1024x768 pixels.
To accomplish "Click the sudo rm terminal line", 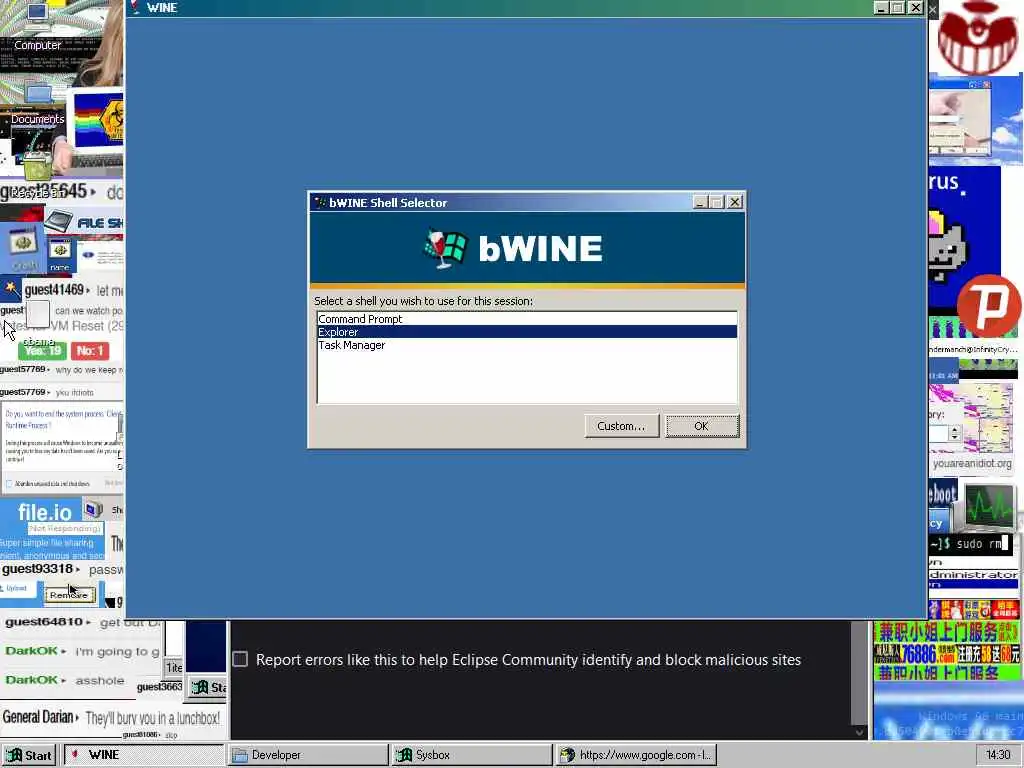I will pyautogui.click(x=970, y=543).
